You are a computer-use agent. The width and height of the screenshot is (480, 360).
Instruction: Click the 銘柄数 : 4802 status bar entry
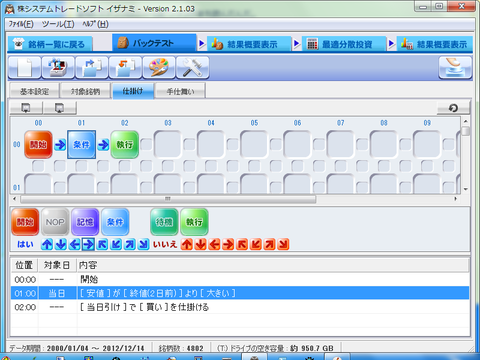tap(181, 348)
